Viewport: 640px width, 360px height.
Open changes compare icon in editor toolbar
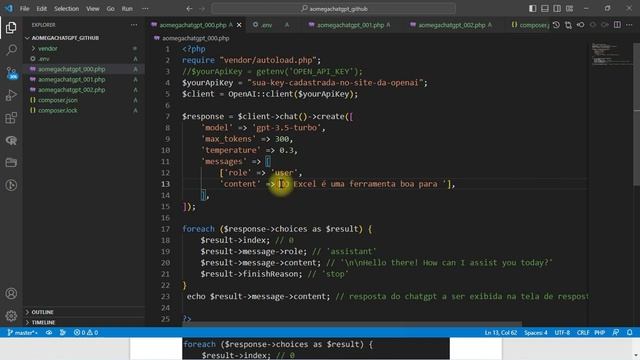pos(568,25)
